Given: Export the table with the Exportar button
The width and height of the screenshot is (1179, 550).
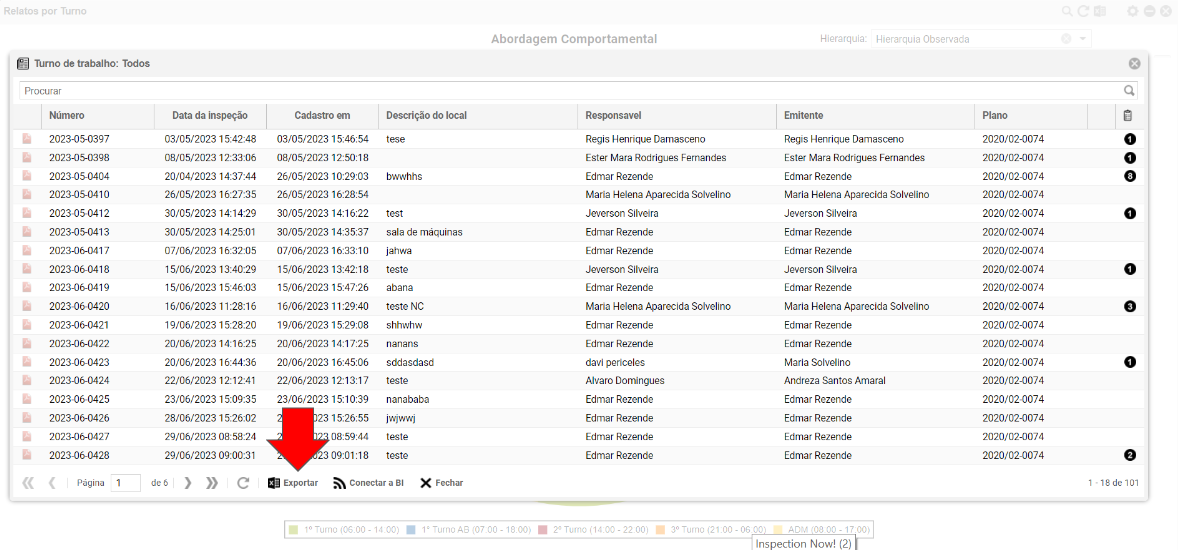Looking at the screenshot, I should [293, 483].
